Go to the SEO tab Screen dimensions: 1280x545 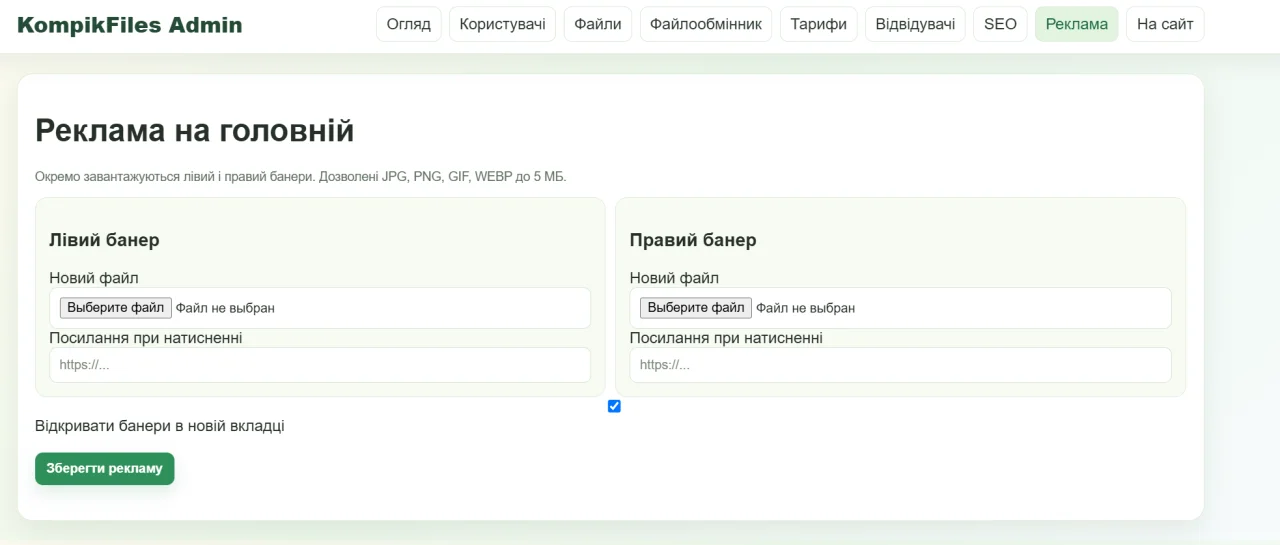(x=1000, y=24)
